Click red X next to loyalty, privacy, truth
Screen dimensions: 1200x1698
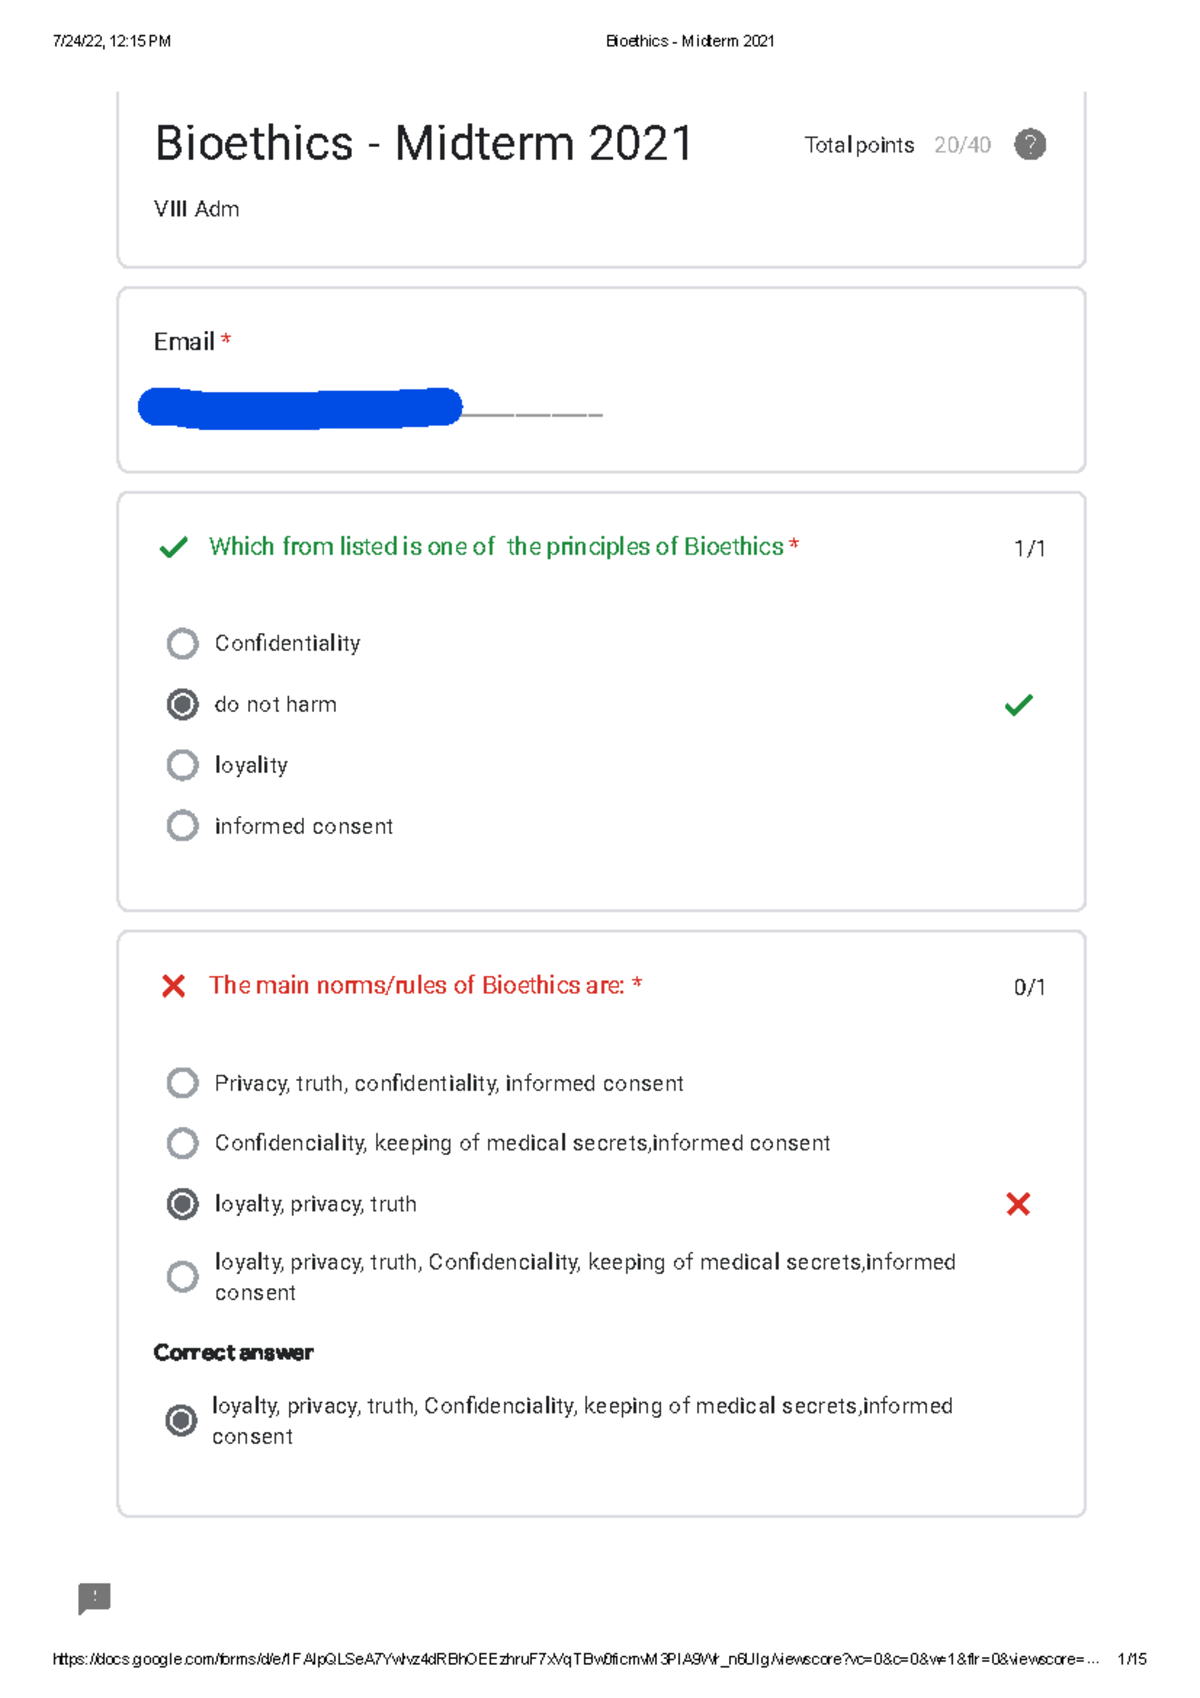[x=1018, y=1204]
